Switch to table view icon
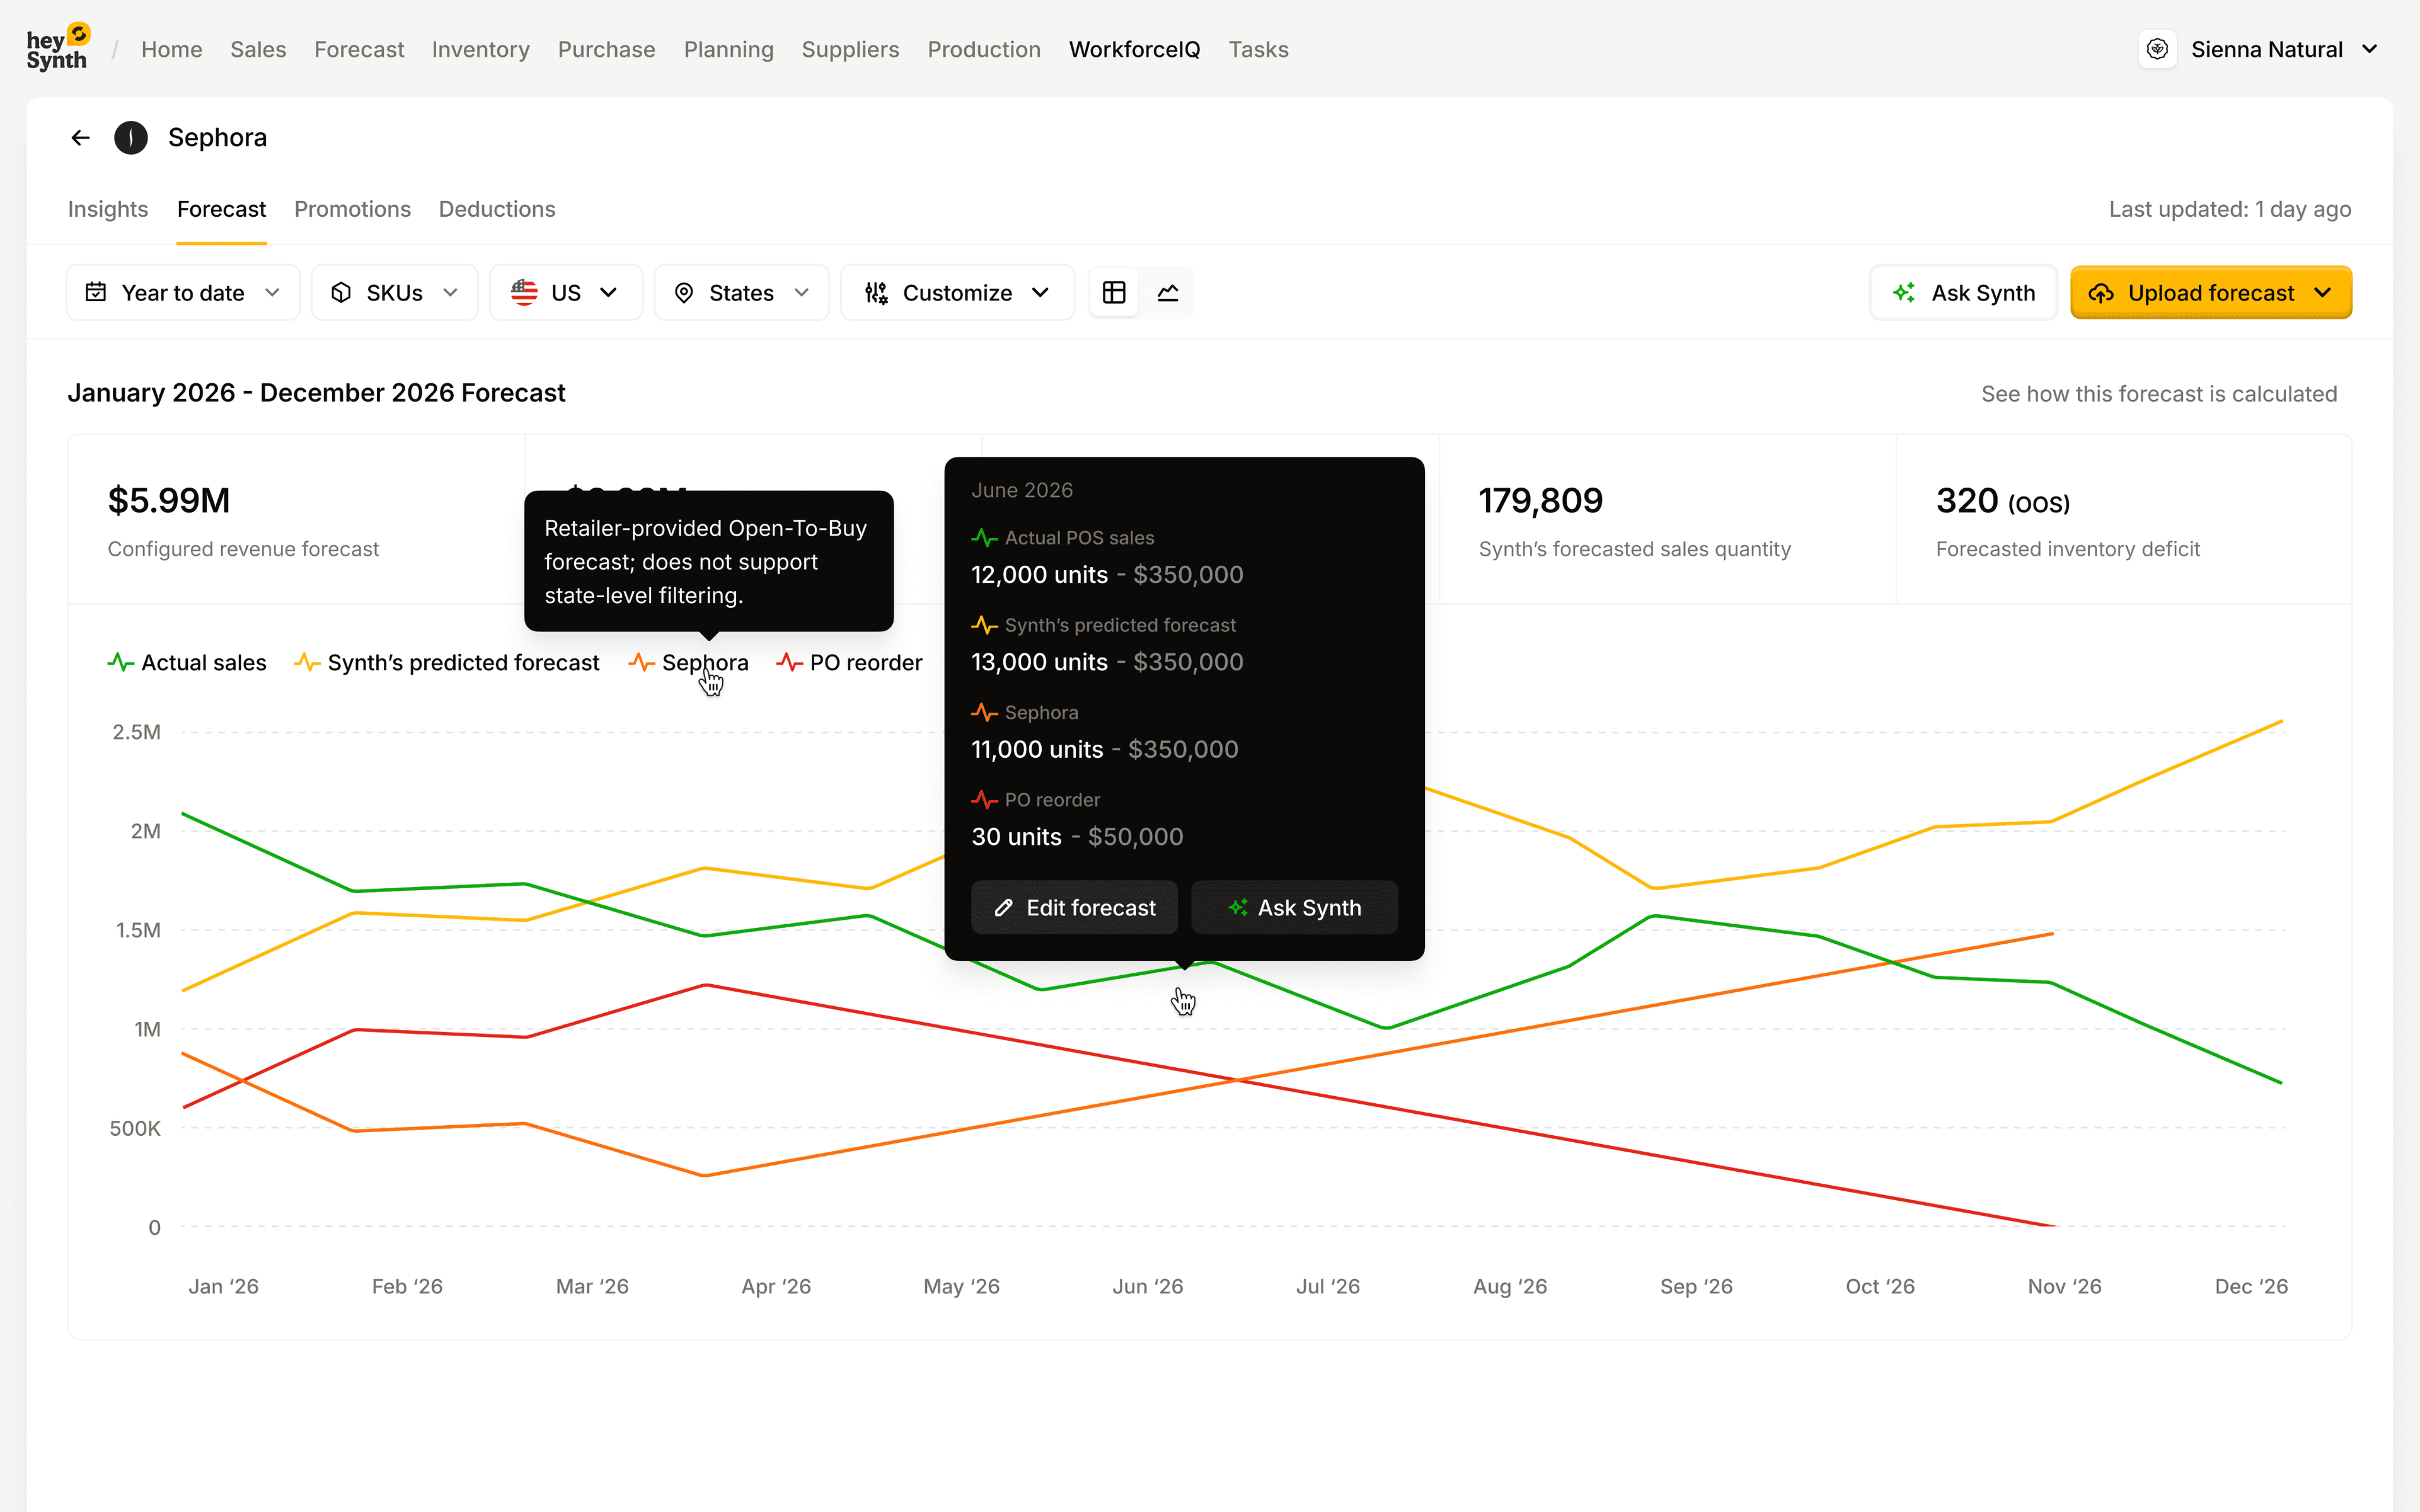The height and width of the screenshot is (1512, 2420). click(1114, 293)
